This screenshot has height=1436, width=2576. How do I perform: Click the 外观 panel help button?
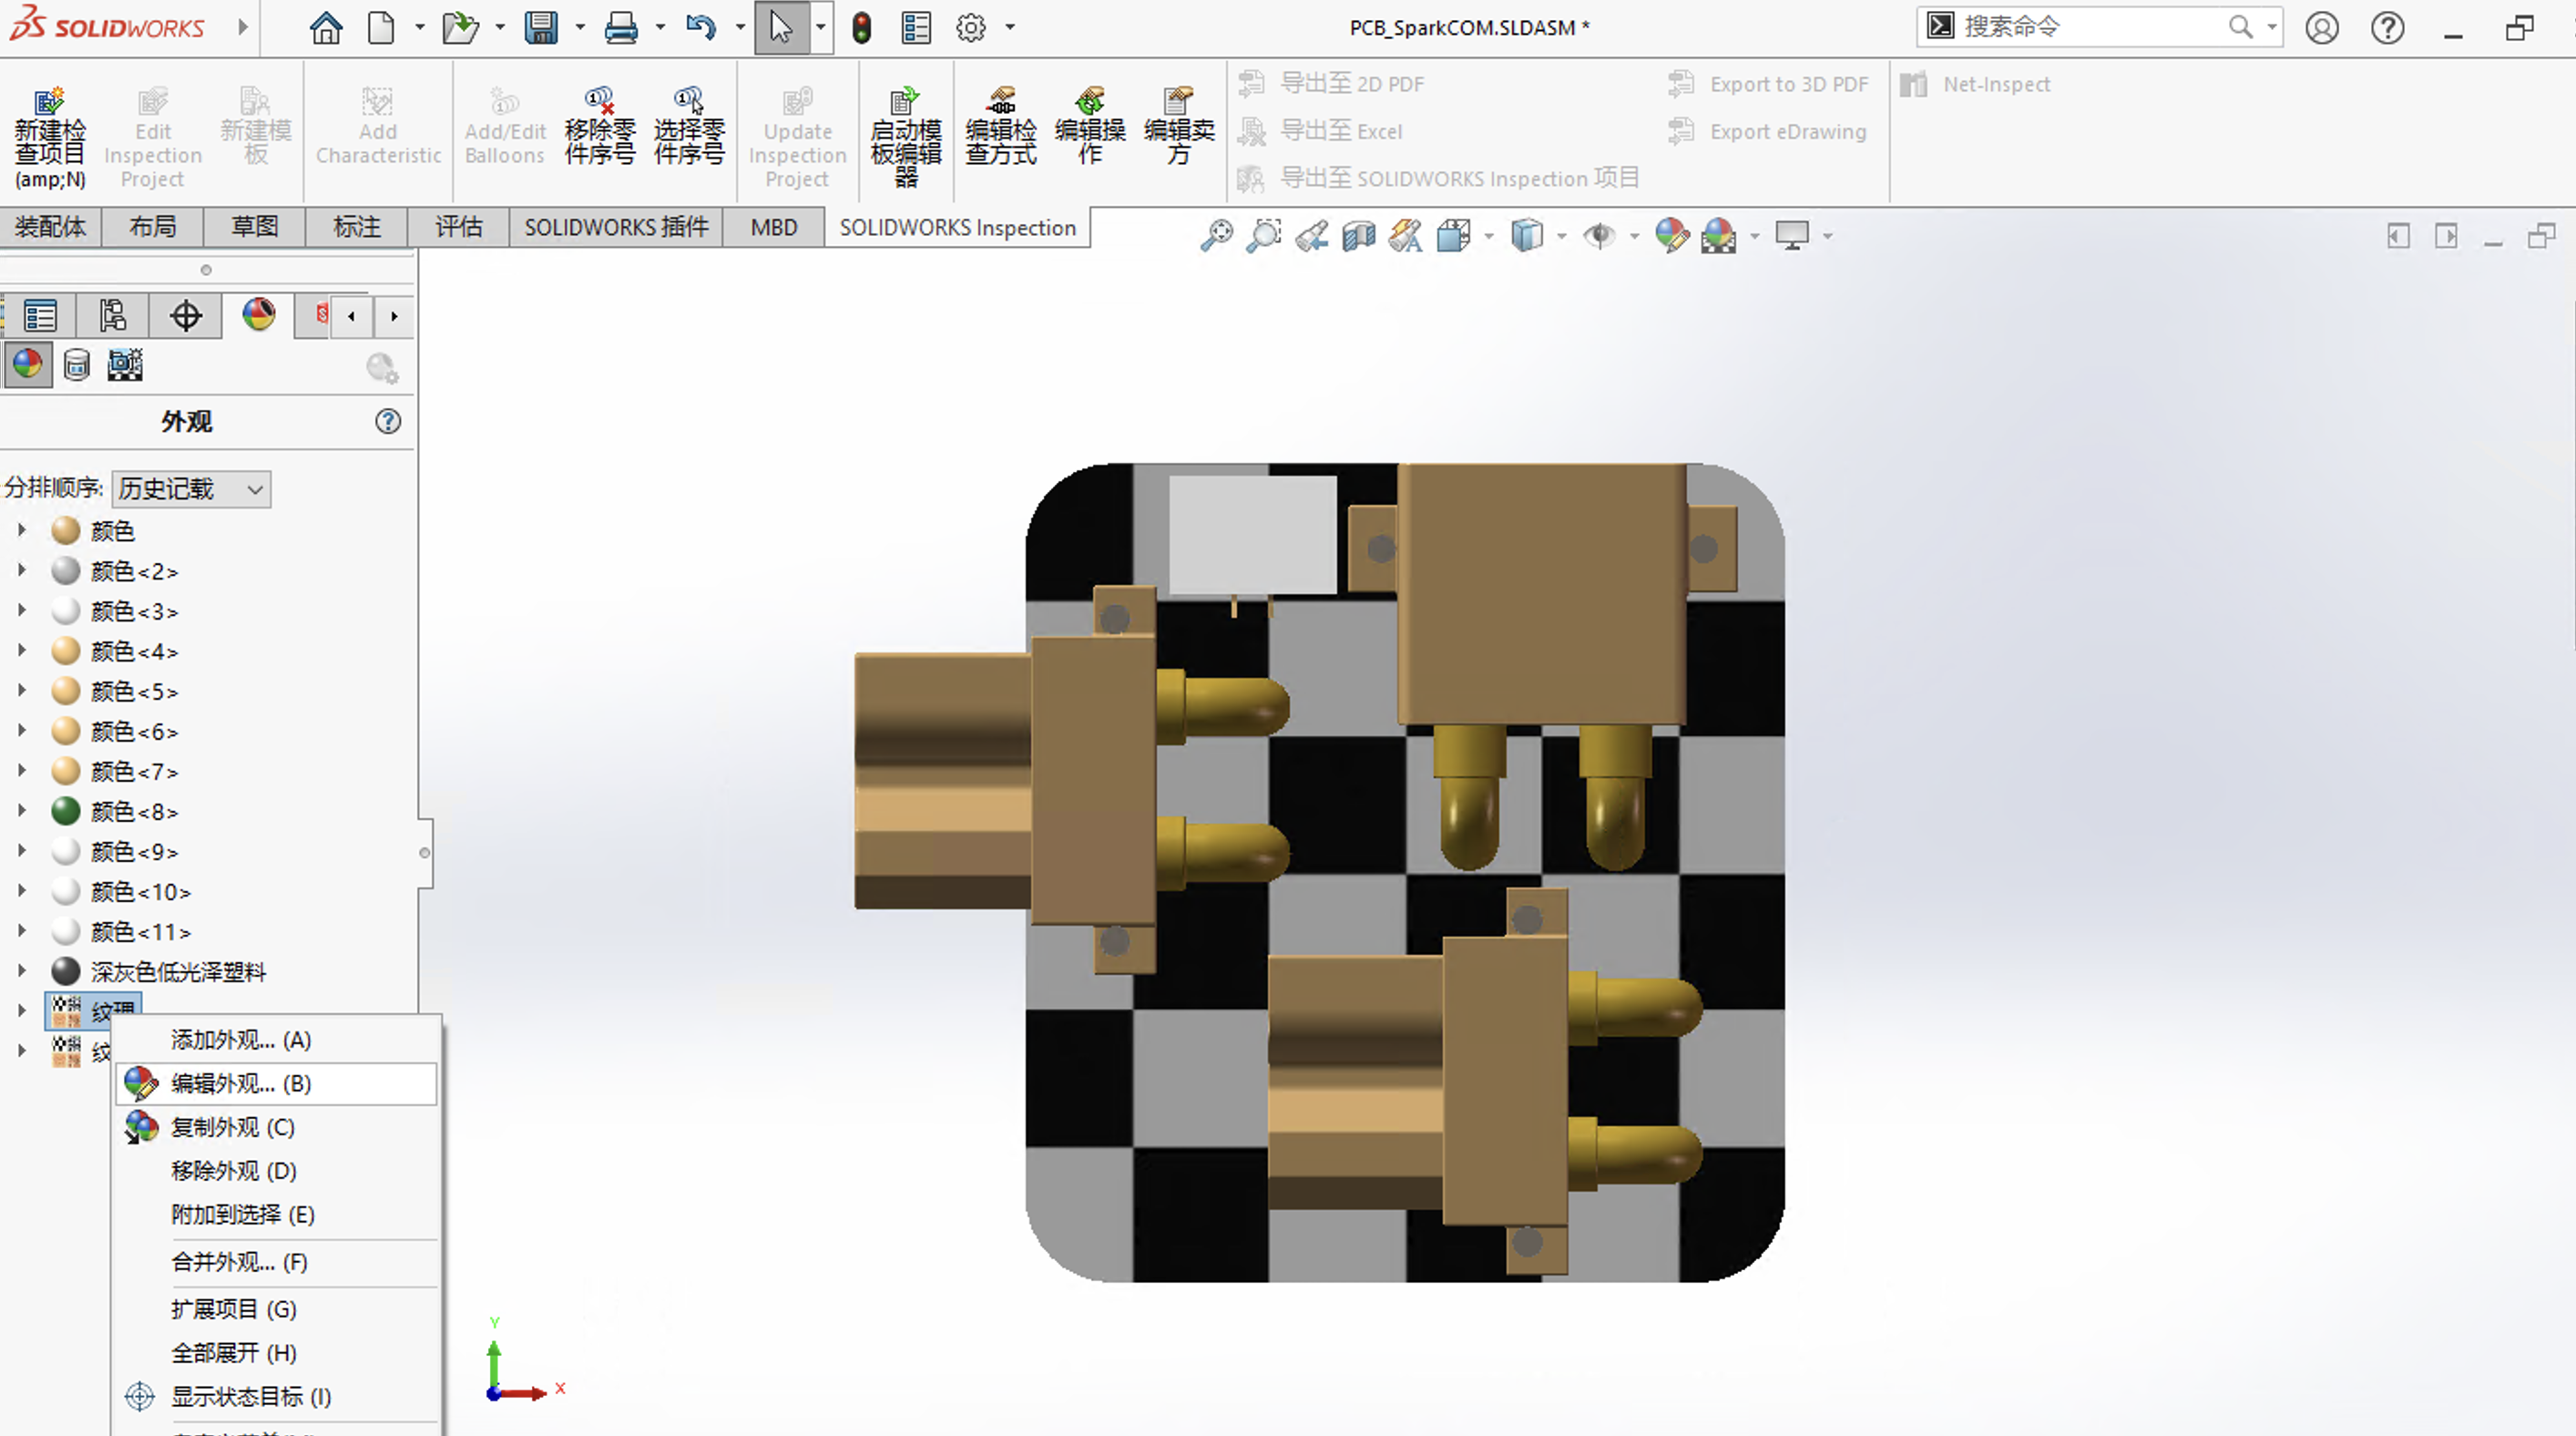click(388, 421)
